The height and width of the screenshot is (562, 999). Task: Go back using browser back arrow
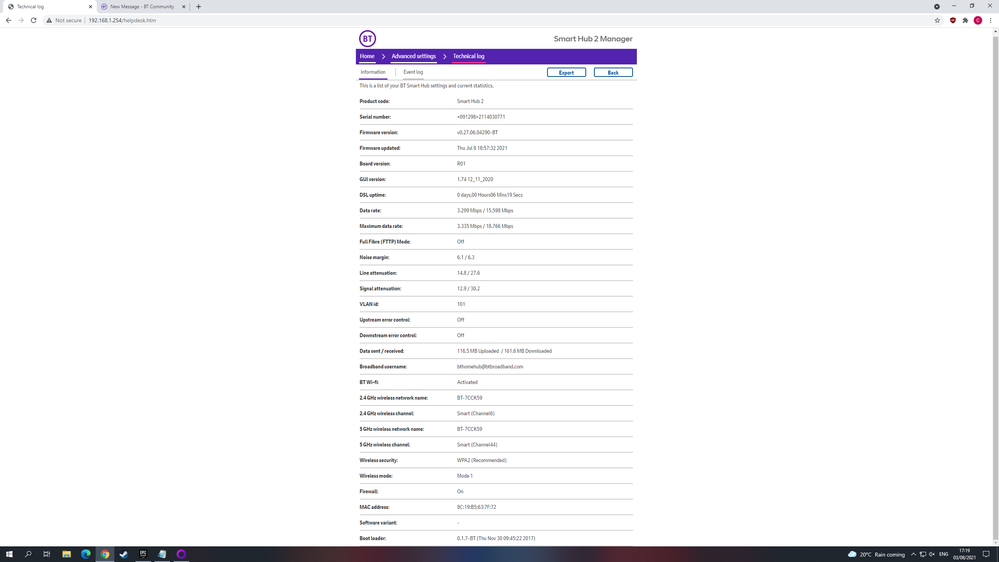(x=8, y=20)
